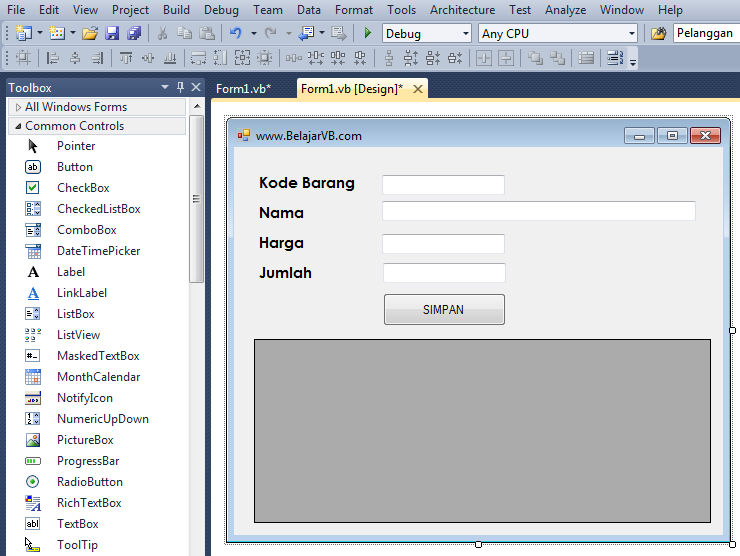Click the Align Lefts layout icon
The image size is (740, 556).
pos(52,58)
